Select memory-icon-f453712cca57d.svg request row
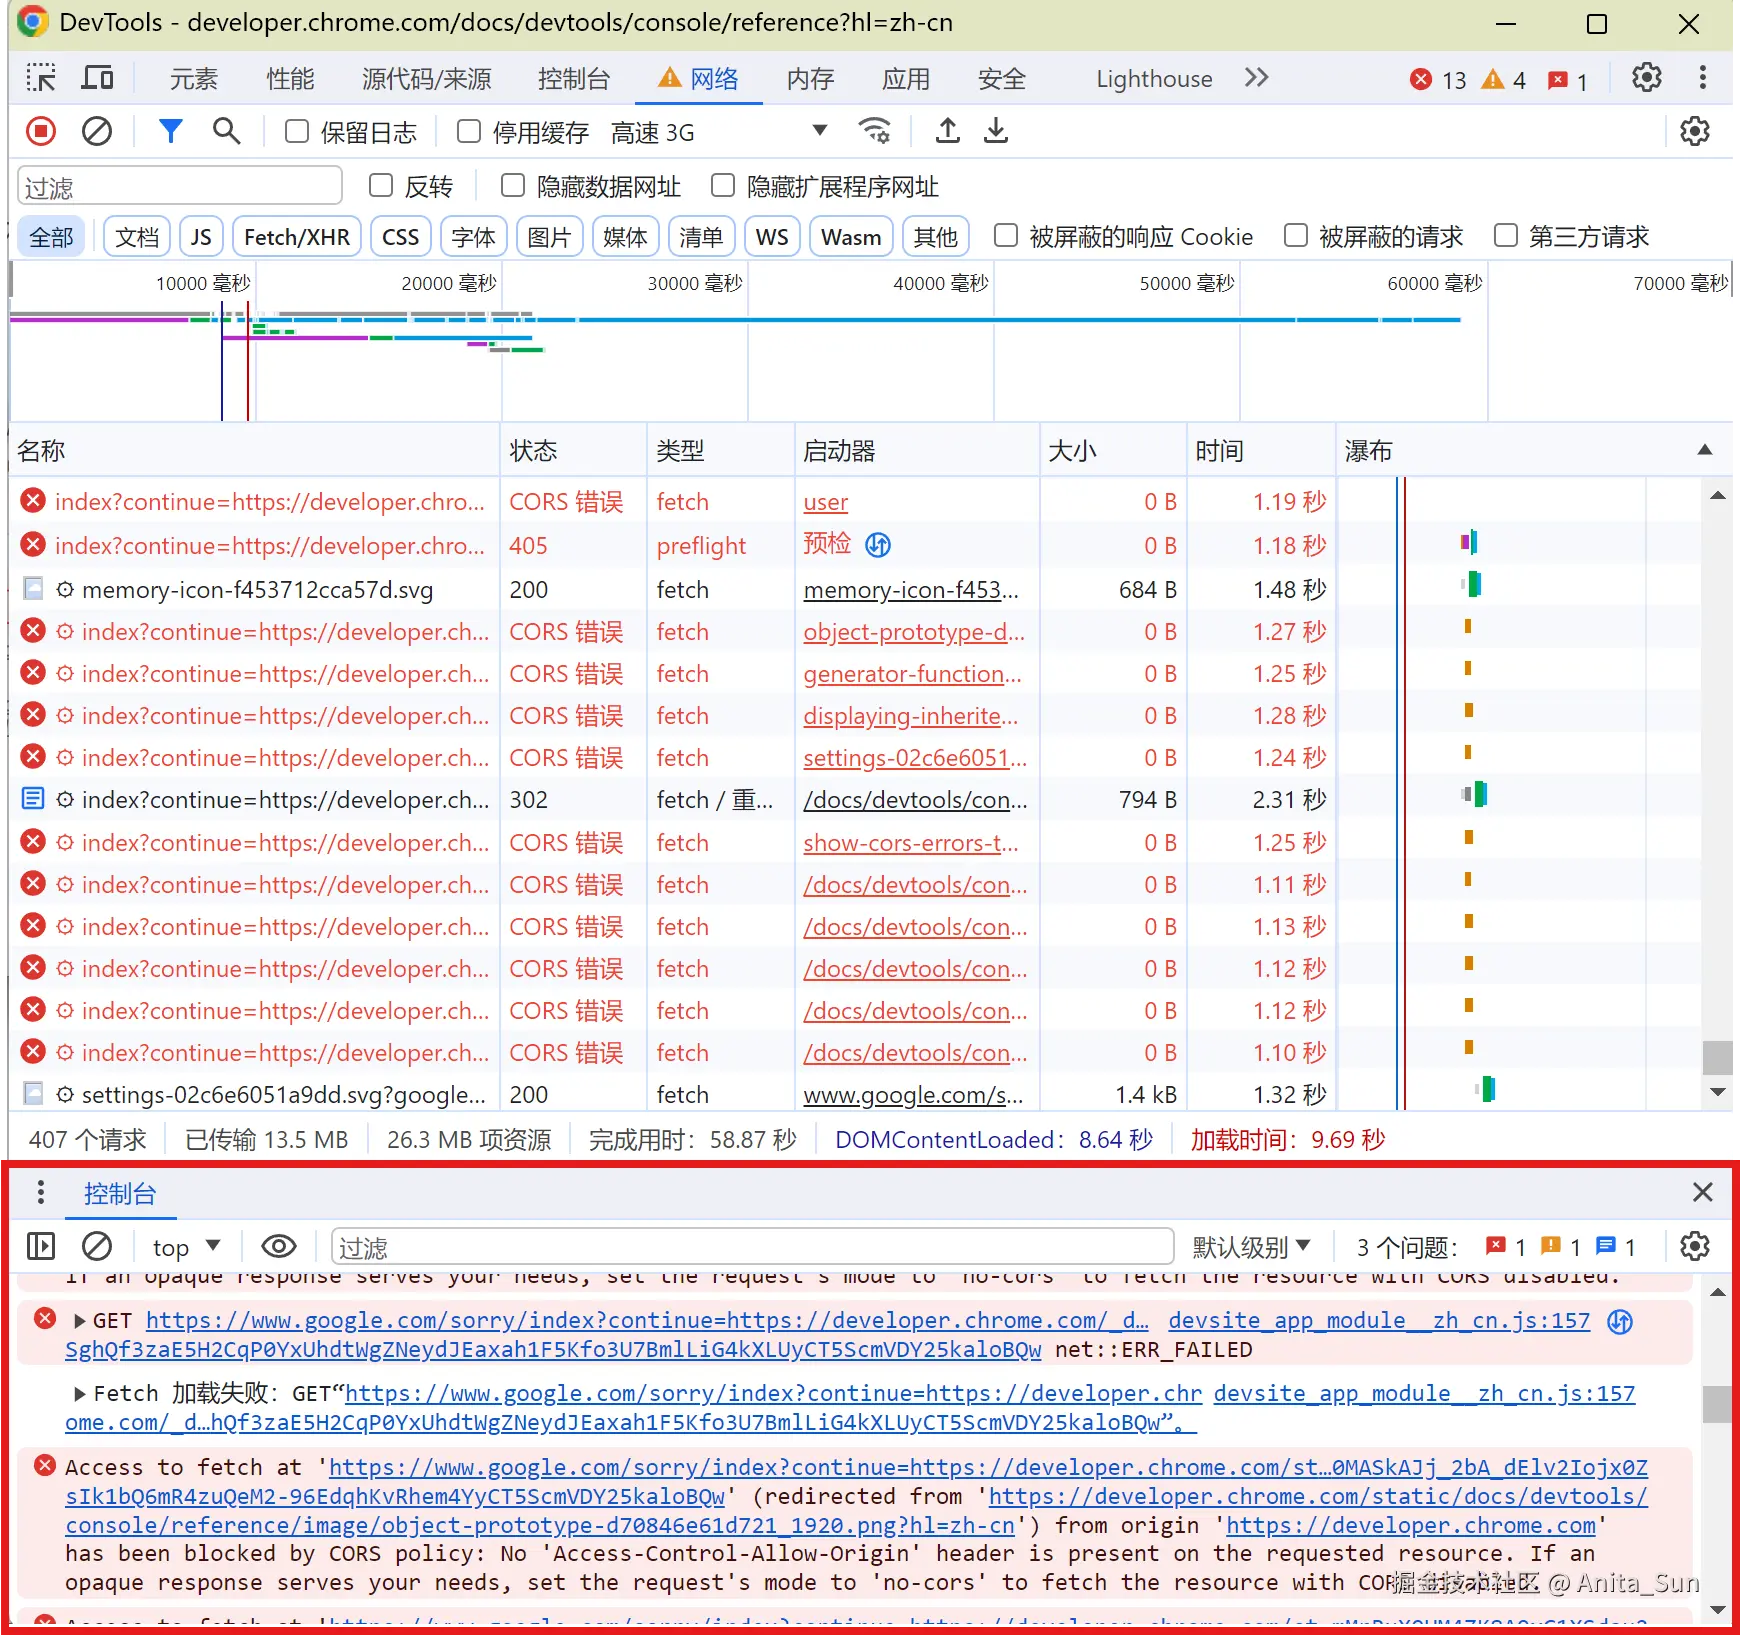Image resolution: width=1740 pixels, height=1636 pixels. click(x=855, y=589)
